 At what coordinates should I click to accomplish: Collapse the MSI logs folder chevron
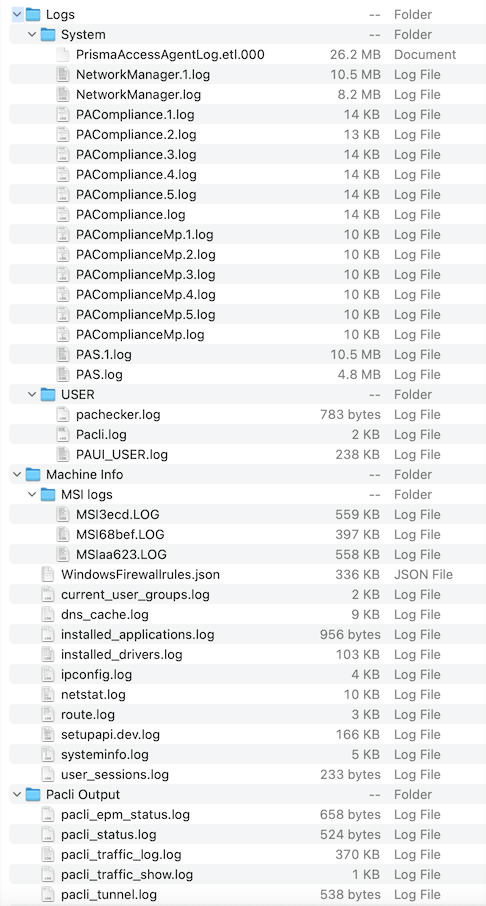point(32,495)
